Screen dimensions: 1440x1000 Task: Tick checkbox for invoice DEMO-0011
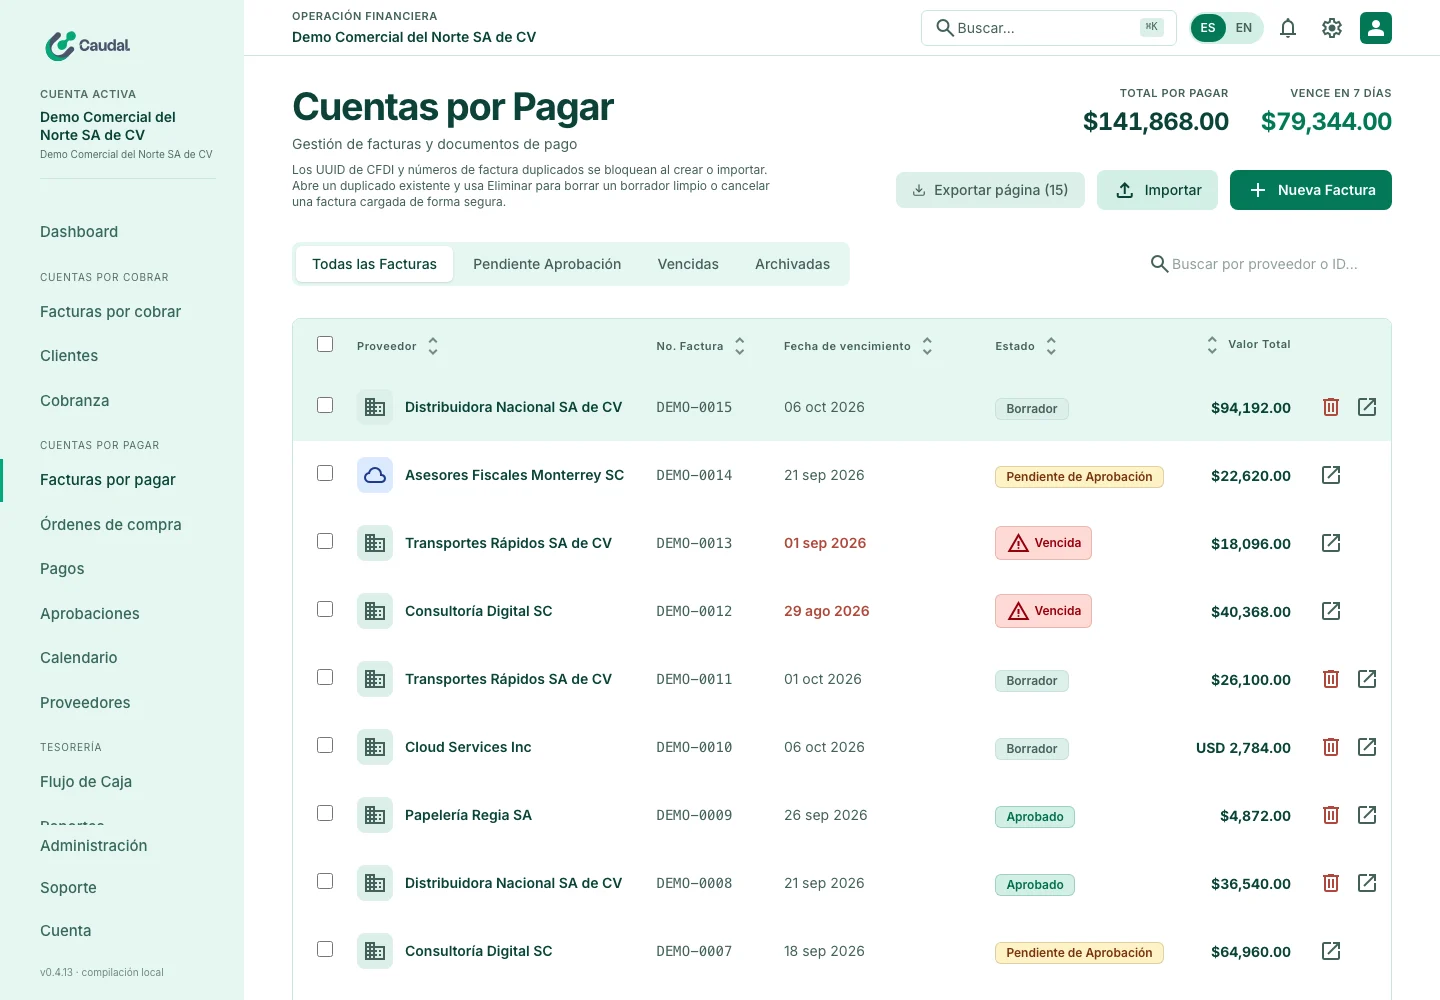(x=325, y=677)
